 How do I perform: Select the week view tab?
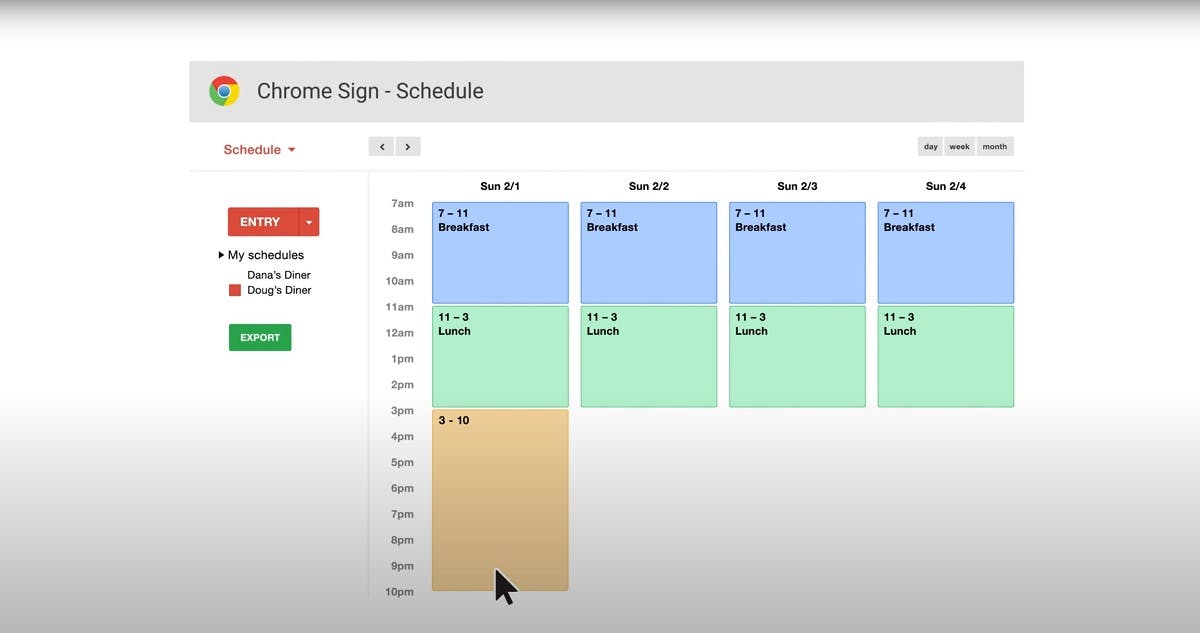(x=958, y=146)
